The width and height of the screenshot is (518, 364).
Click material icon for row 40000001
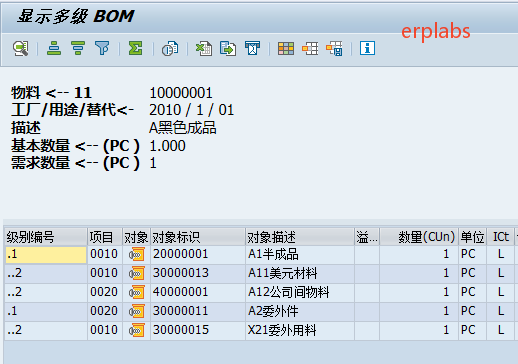click(x=137, y=293)
